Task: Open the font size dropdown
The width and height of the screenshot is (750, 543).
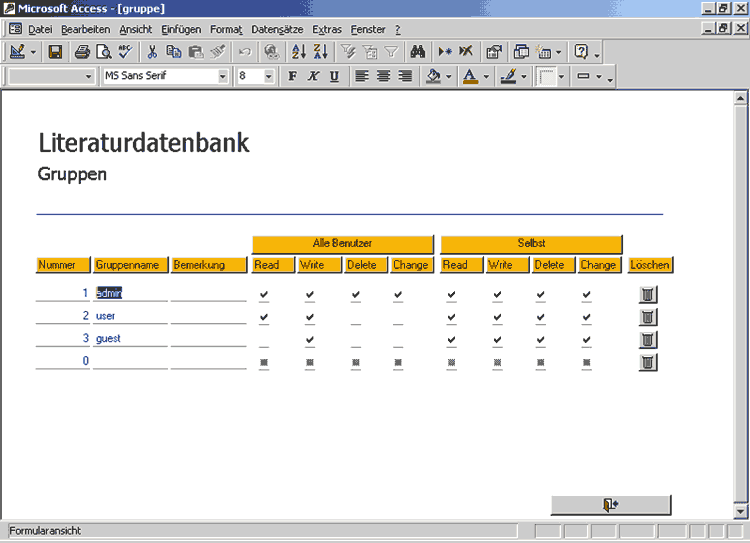Action: click(268, 76)
